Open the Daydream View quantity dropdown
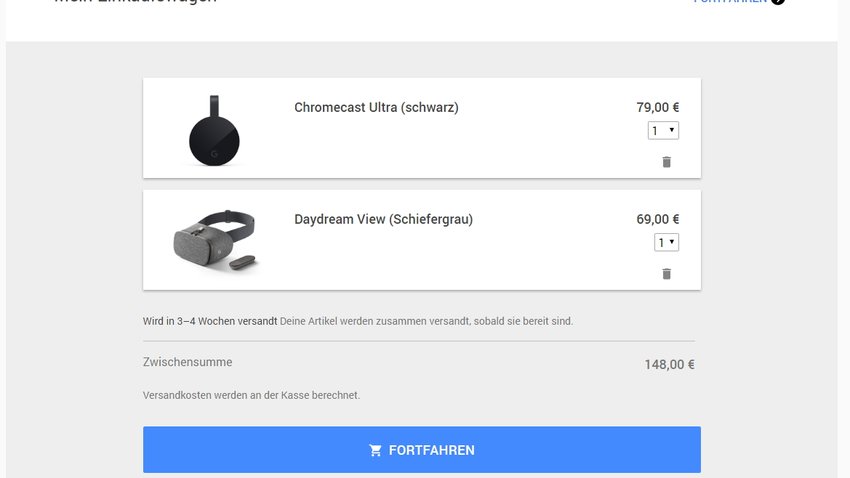 coord(666,242)
